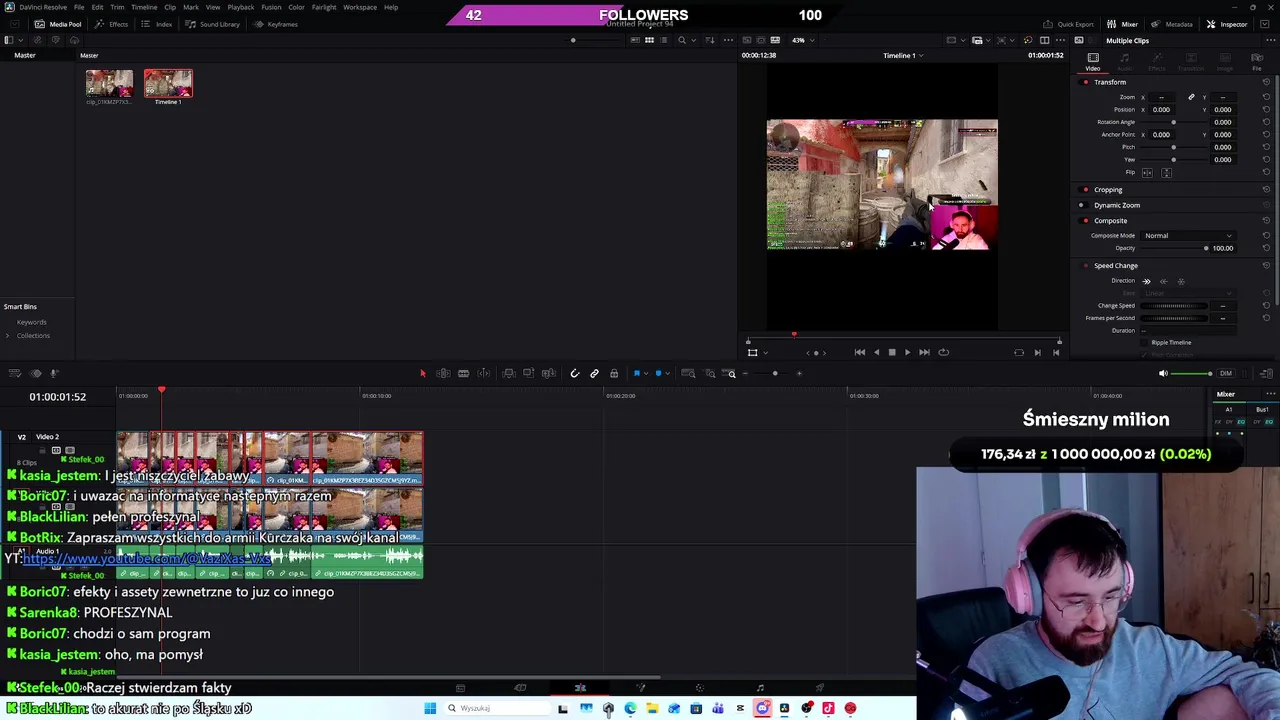
Task: Expand the Dynamic Zoom section
Action: click(1117, 205)
